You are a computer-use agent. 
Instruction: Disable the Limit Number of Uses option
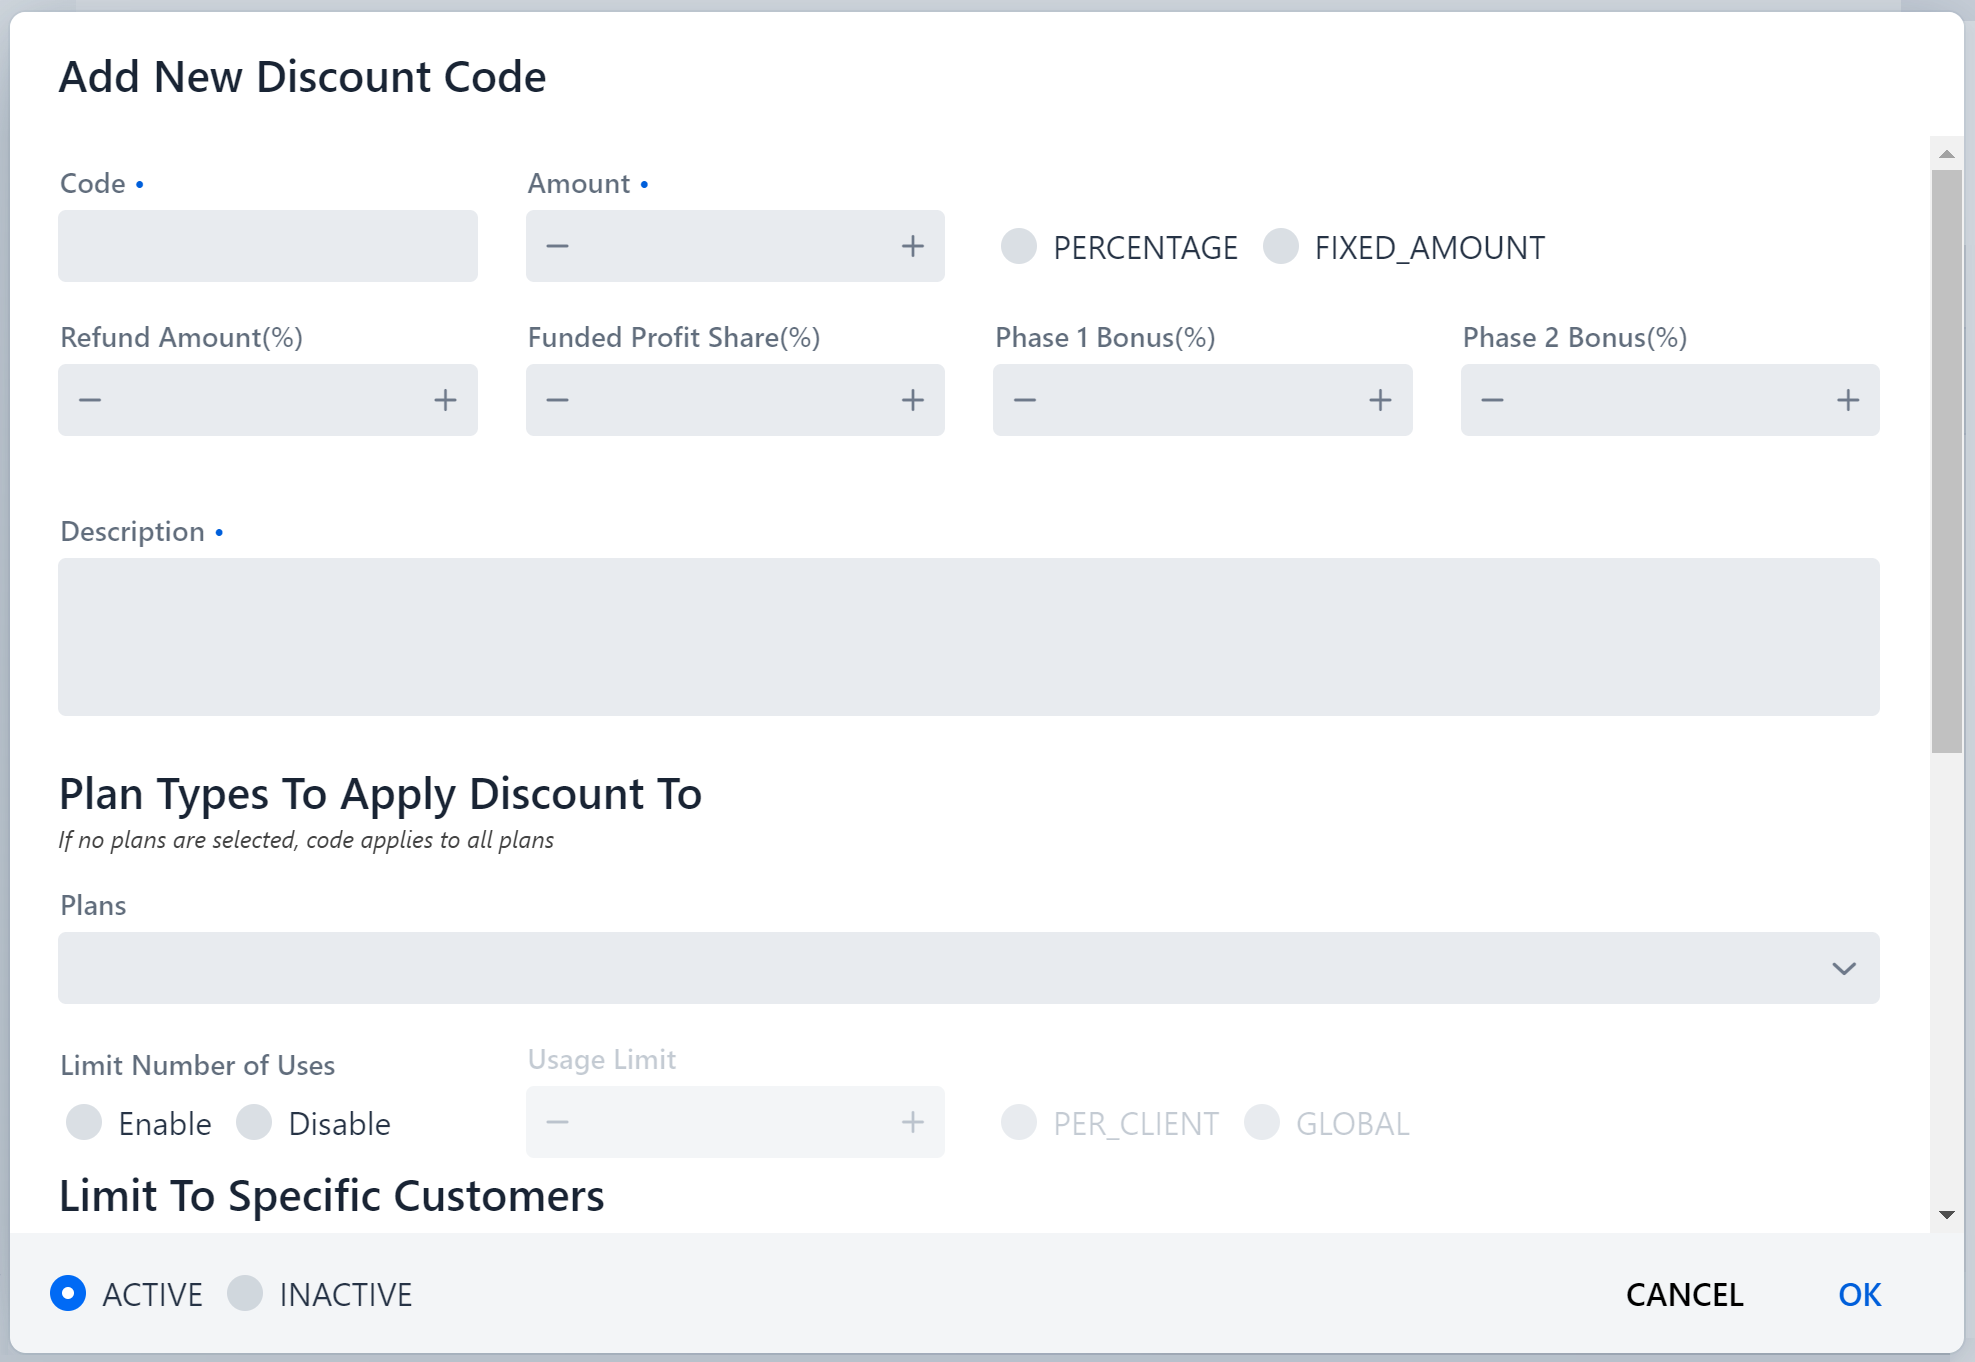[x=255, y=1123]
